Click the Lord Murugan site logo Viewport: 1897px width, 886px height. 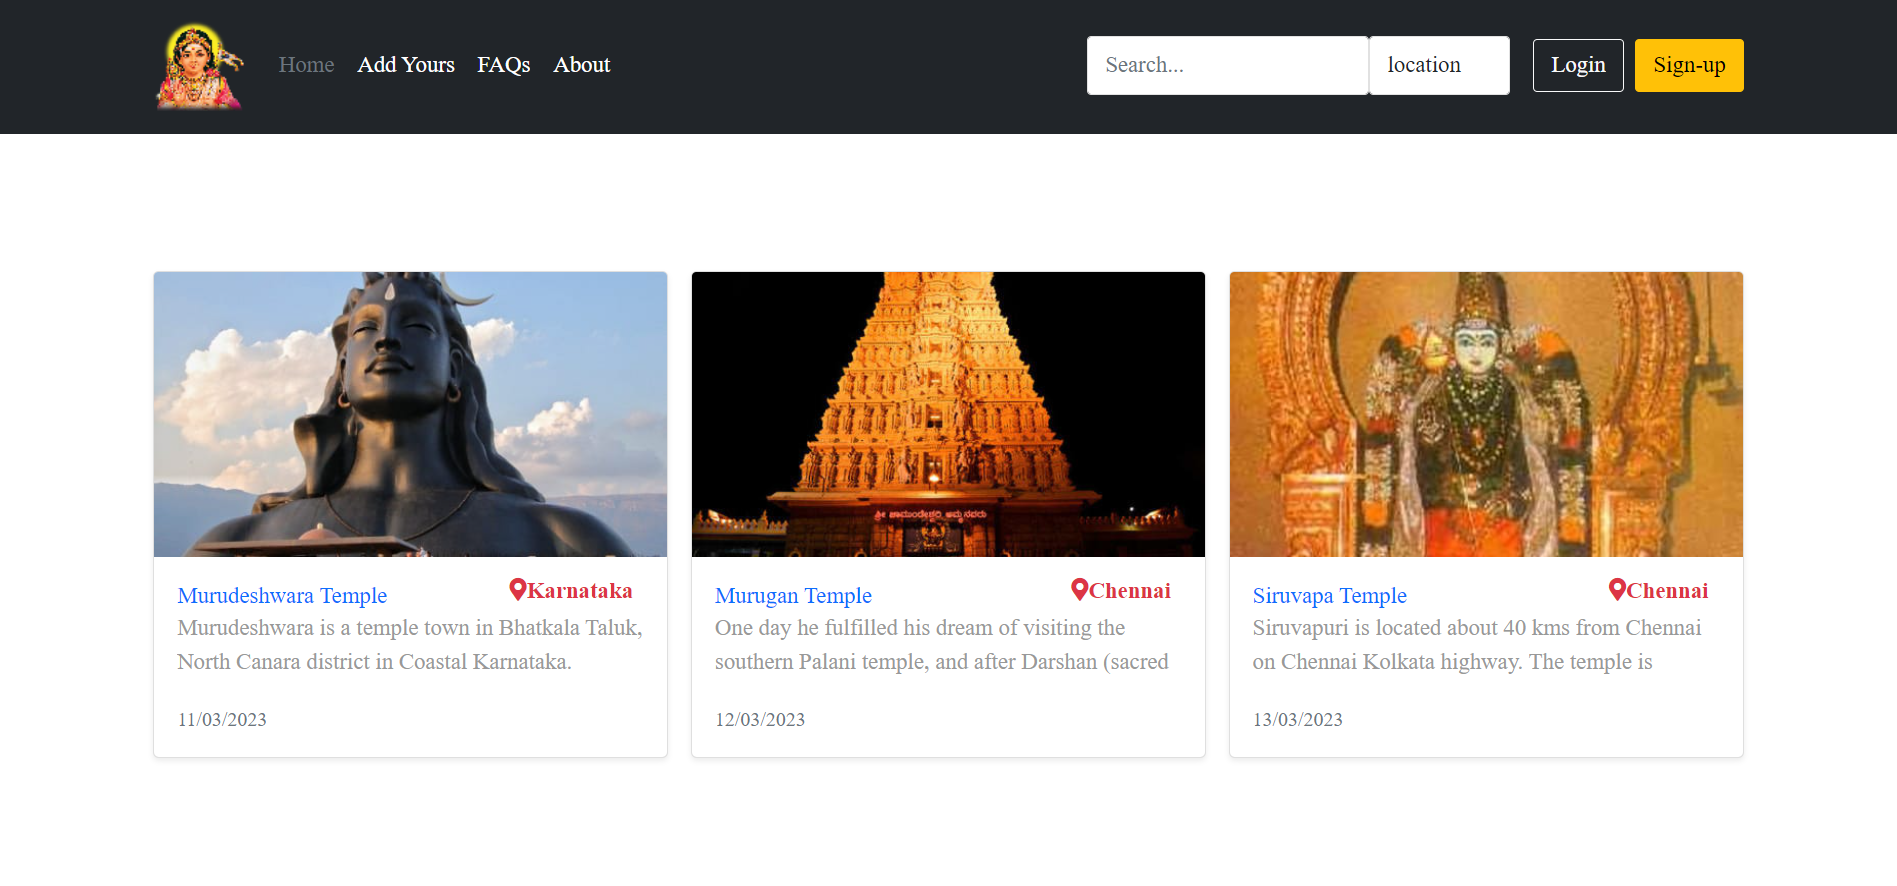pyautogui.click(x=199, y=66)
